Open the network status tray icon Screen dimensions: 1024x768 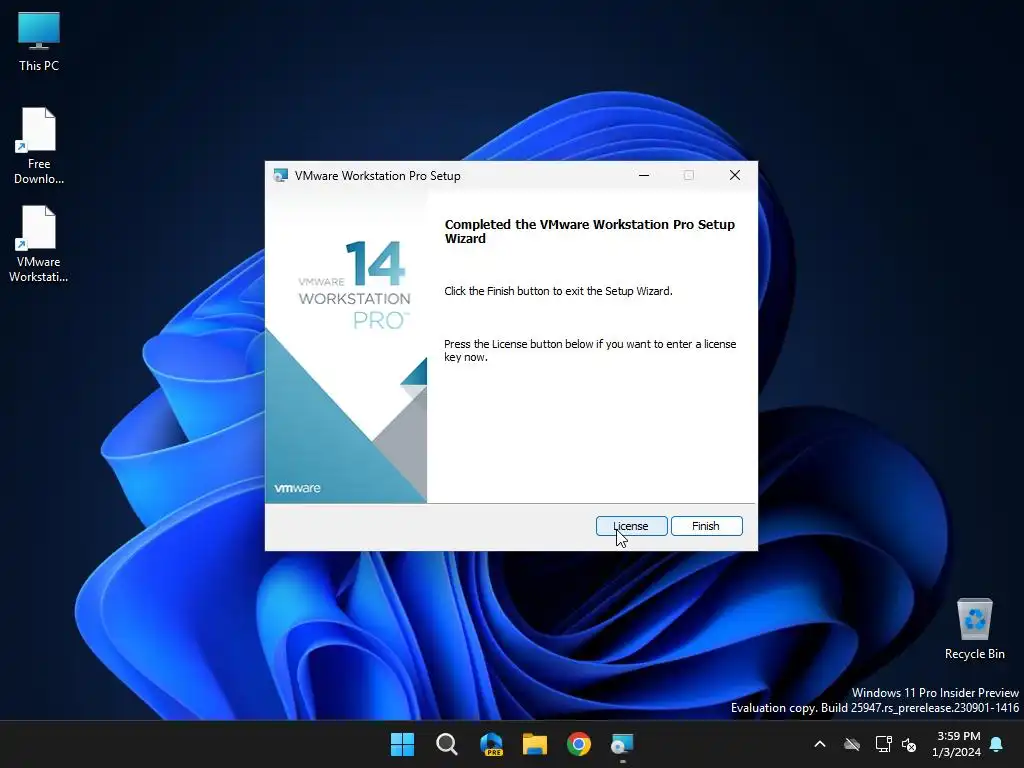[883, 744]
